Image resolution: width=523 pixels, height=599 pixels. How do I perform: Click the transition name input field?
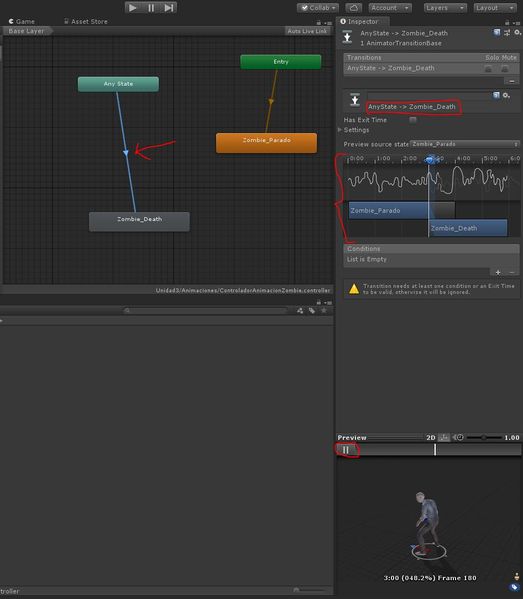(x=429, y=95)
